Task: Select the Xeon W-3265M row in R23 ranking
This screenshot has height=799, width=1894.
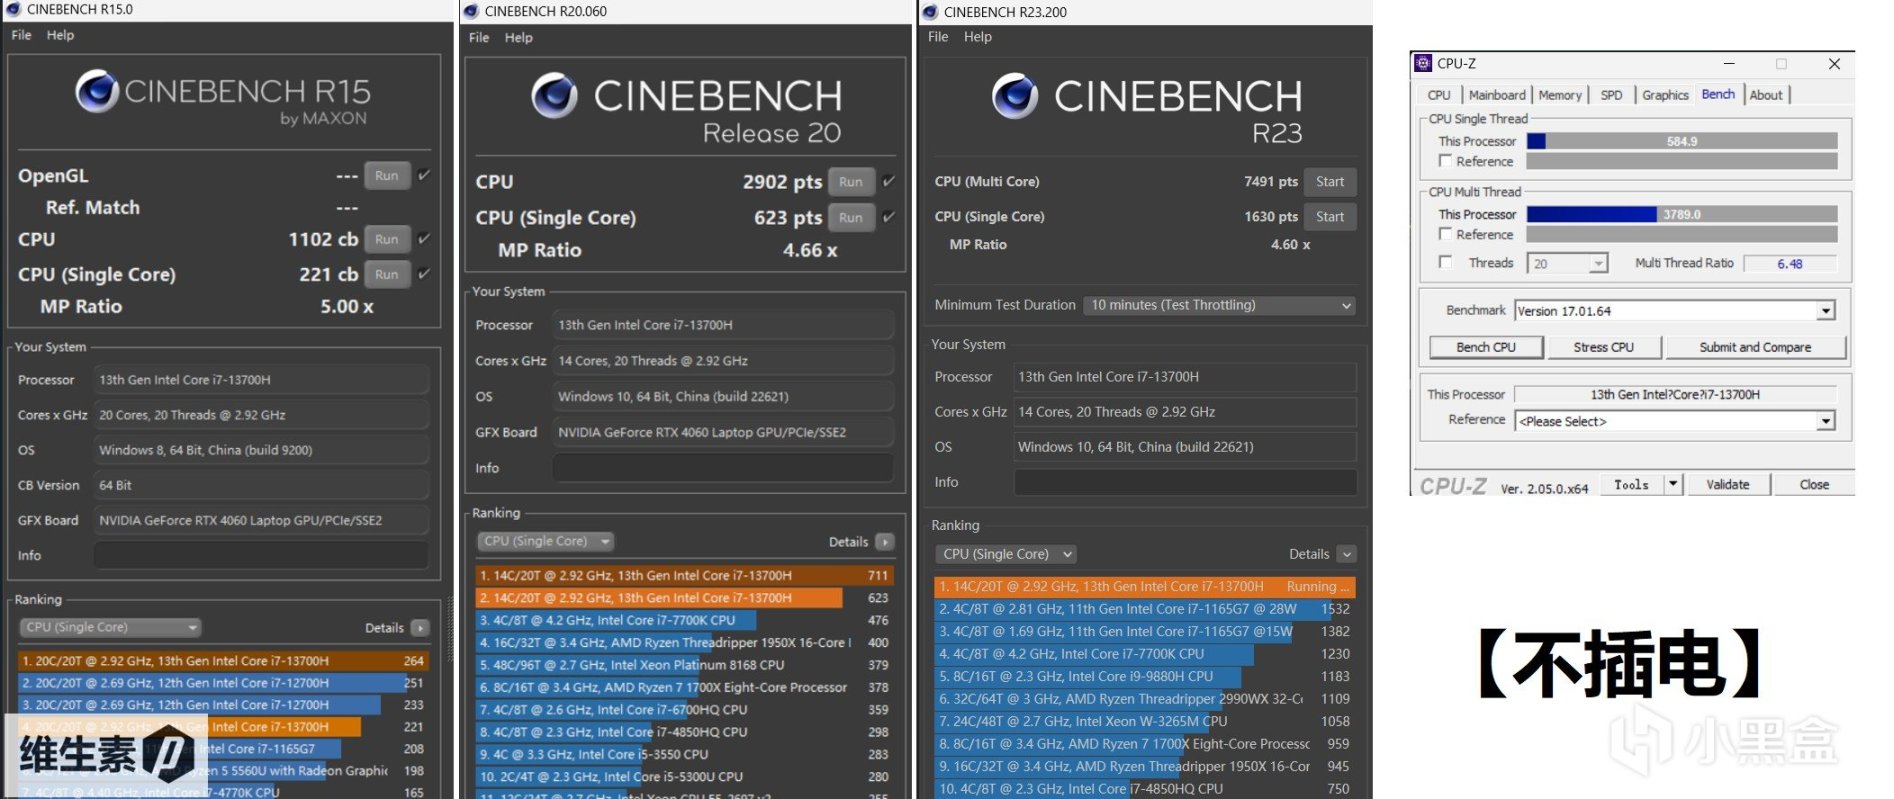Action: point(1144,721)
